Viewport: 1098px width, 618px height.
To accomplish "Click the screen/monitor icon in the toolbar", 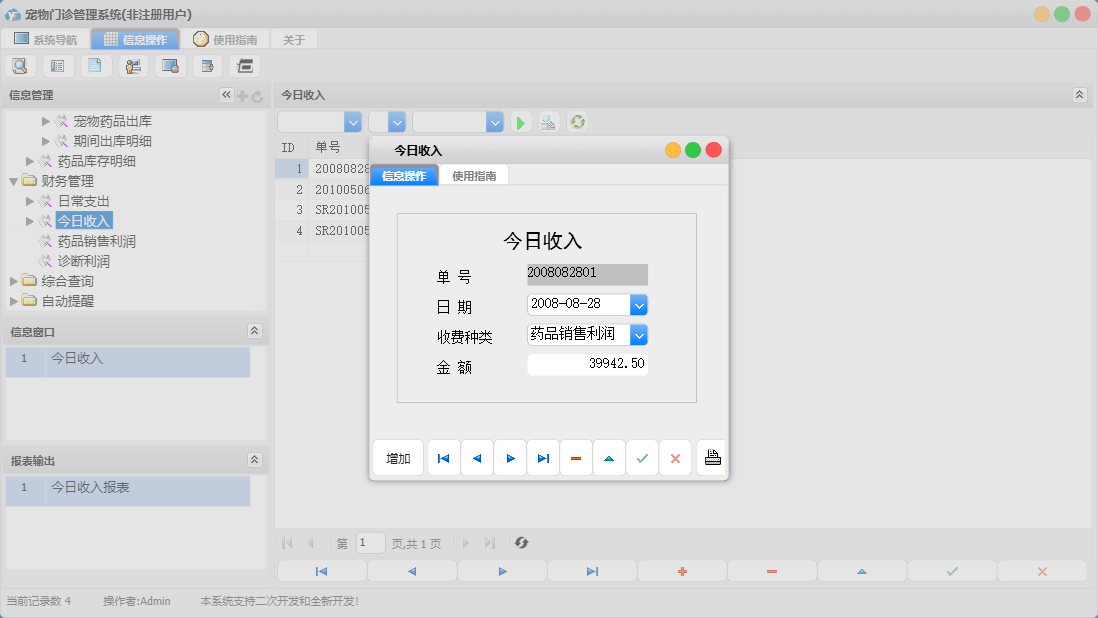I will tap(170, 65).
